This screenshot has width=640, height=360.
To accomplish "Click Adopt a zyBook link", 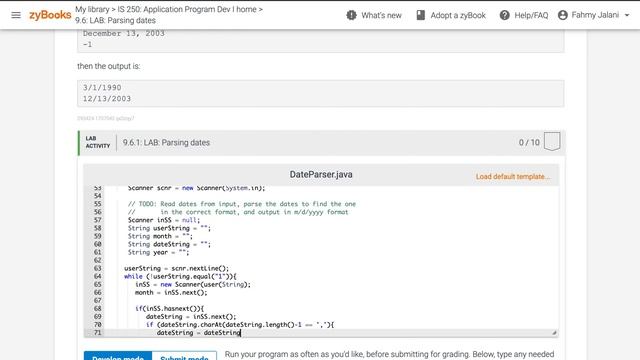I will [458, 16].
